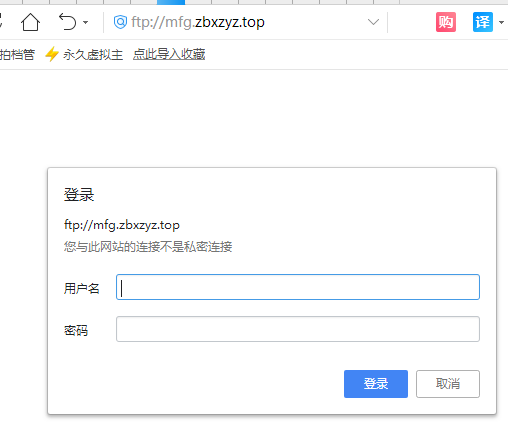Click the blue 登录 login button
Image resolution: width=508 pixels, height=423 pixels.
pos(376,384)
